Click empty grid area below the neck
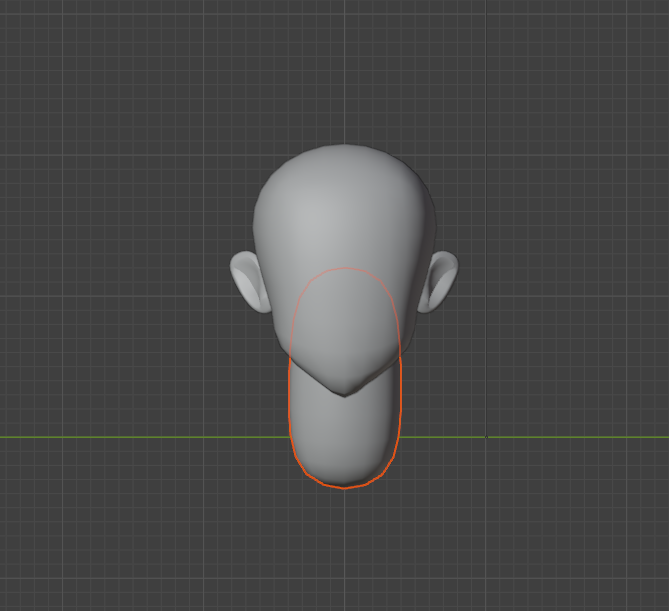Screen dimensions: 669x611 tap(345, 550)
